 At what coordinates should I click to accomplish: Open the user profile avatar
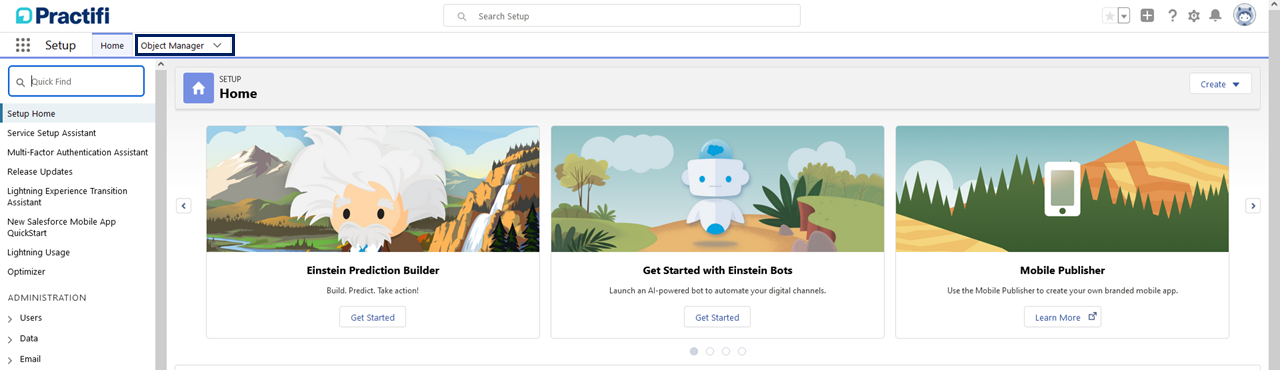pyautogui.click(x=1244, y=16)
